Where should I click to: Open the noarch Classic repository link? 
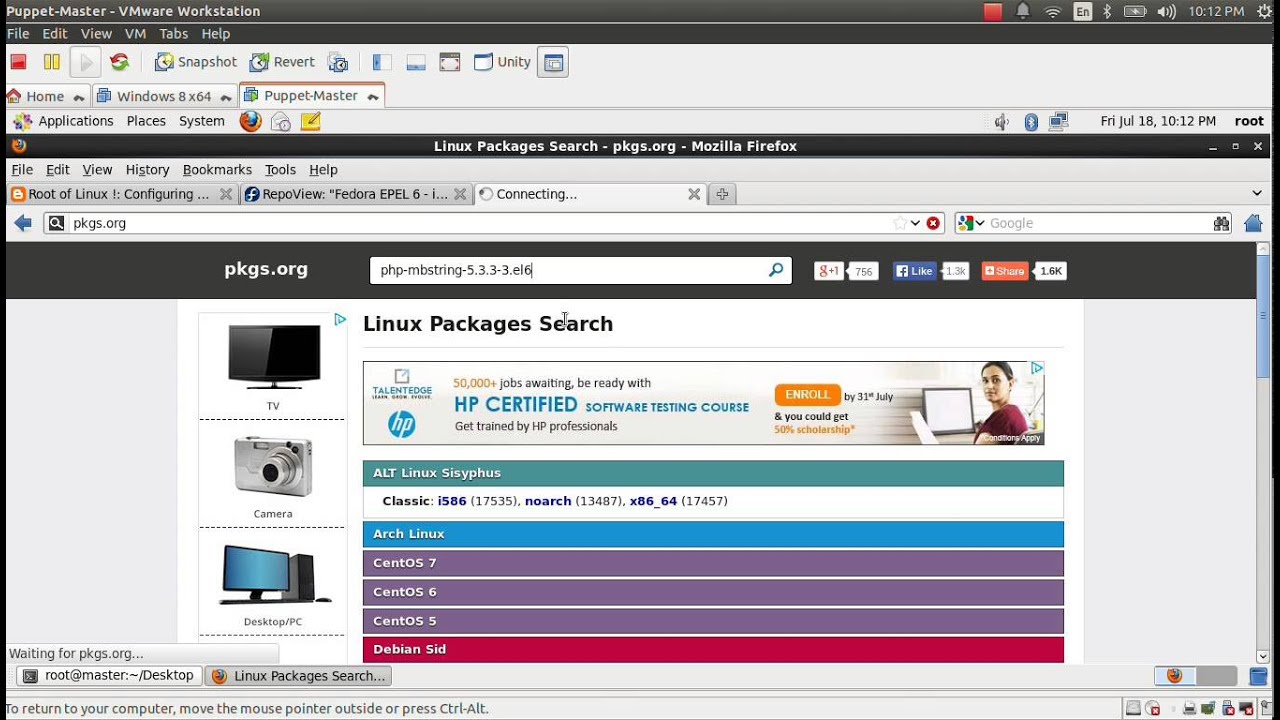(x=548, y=501)
